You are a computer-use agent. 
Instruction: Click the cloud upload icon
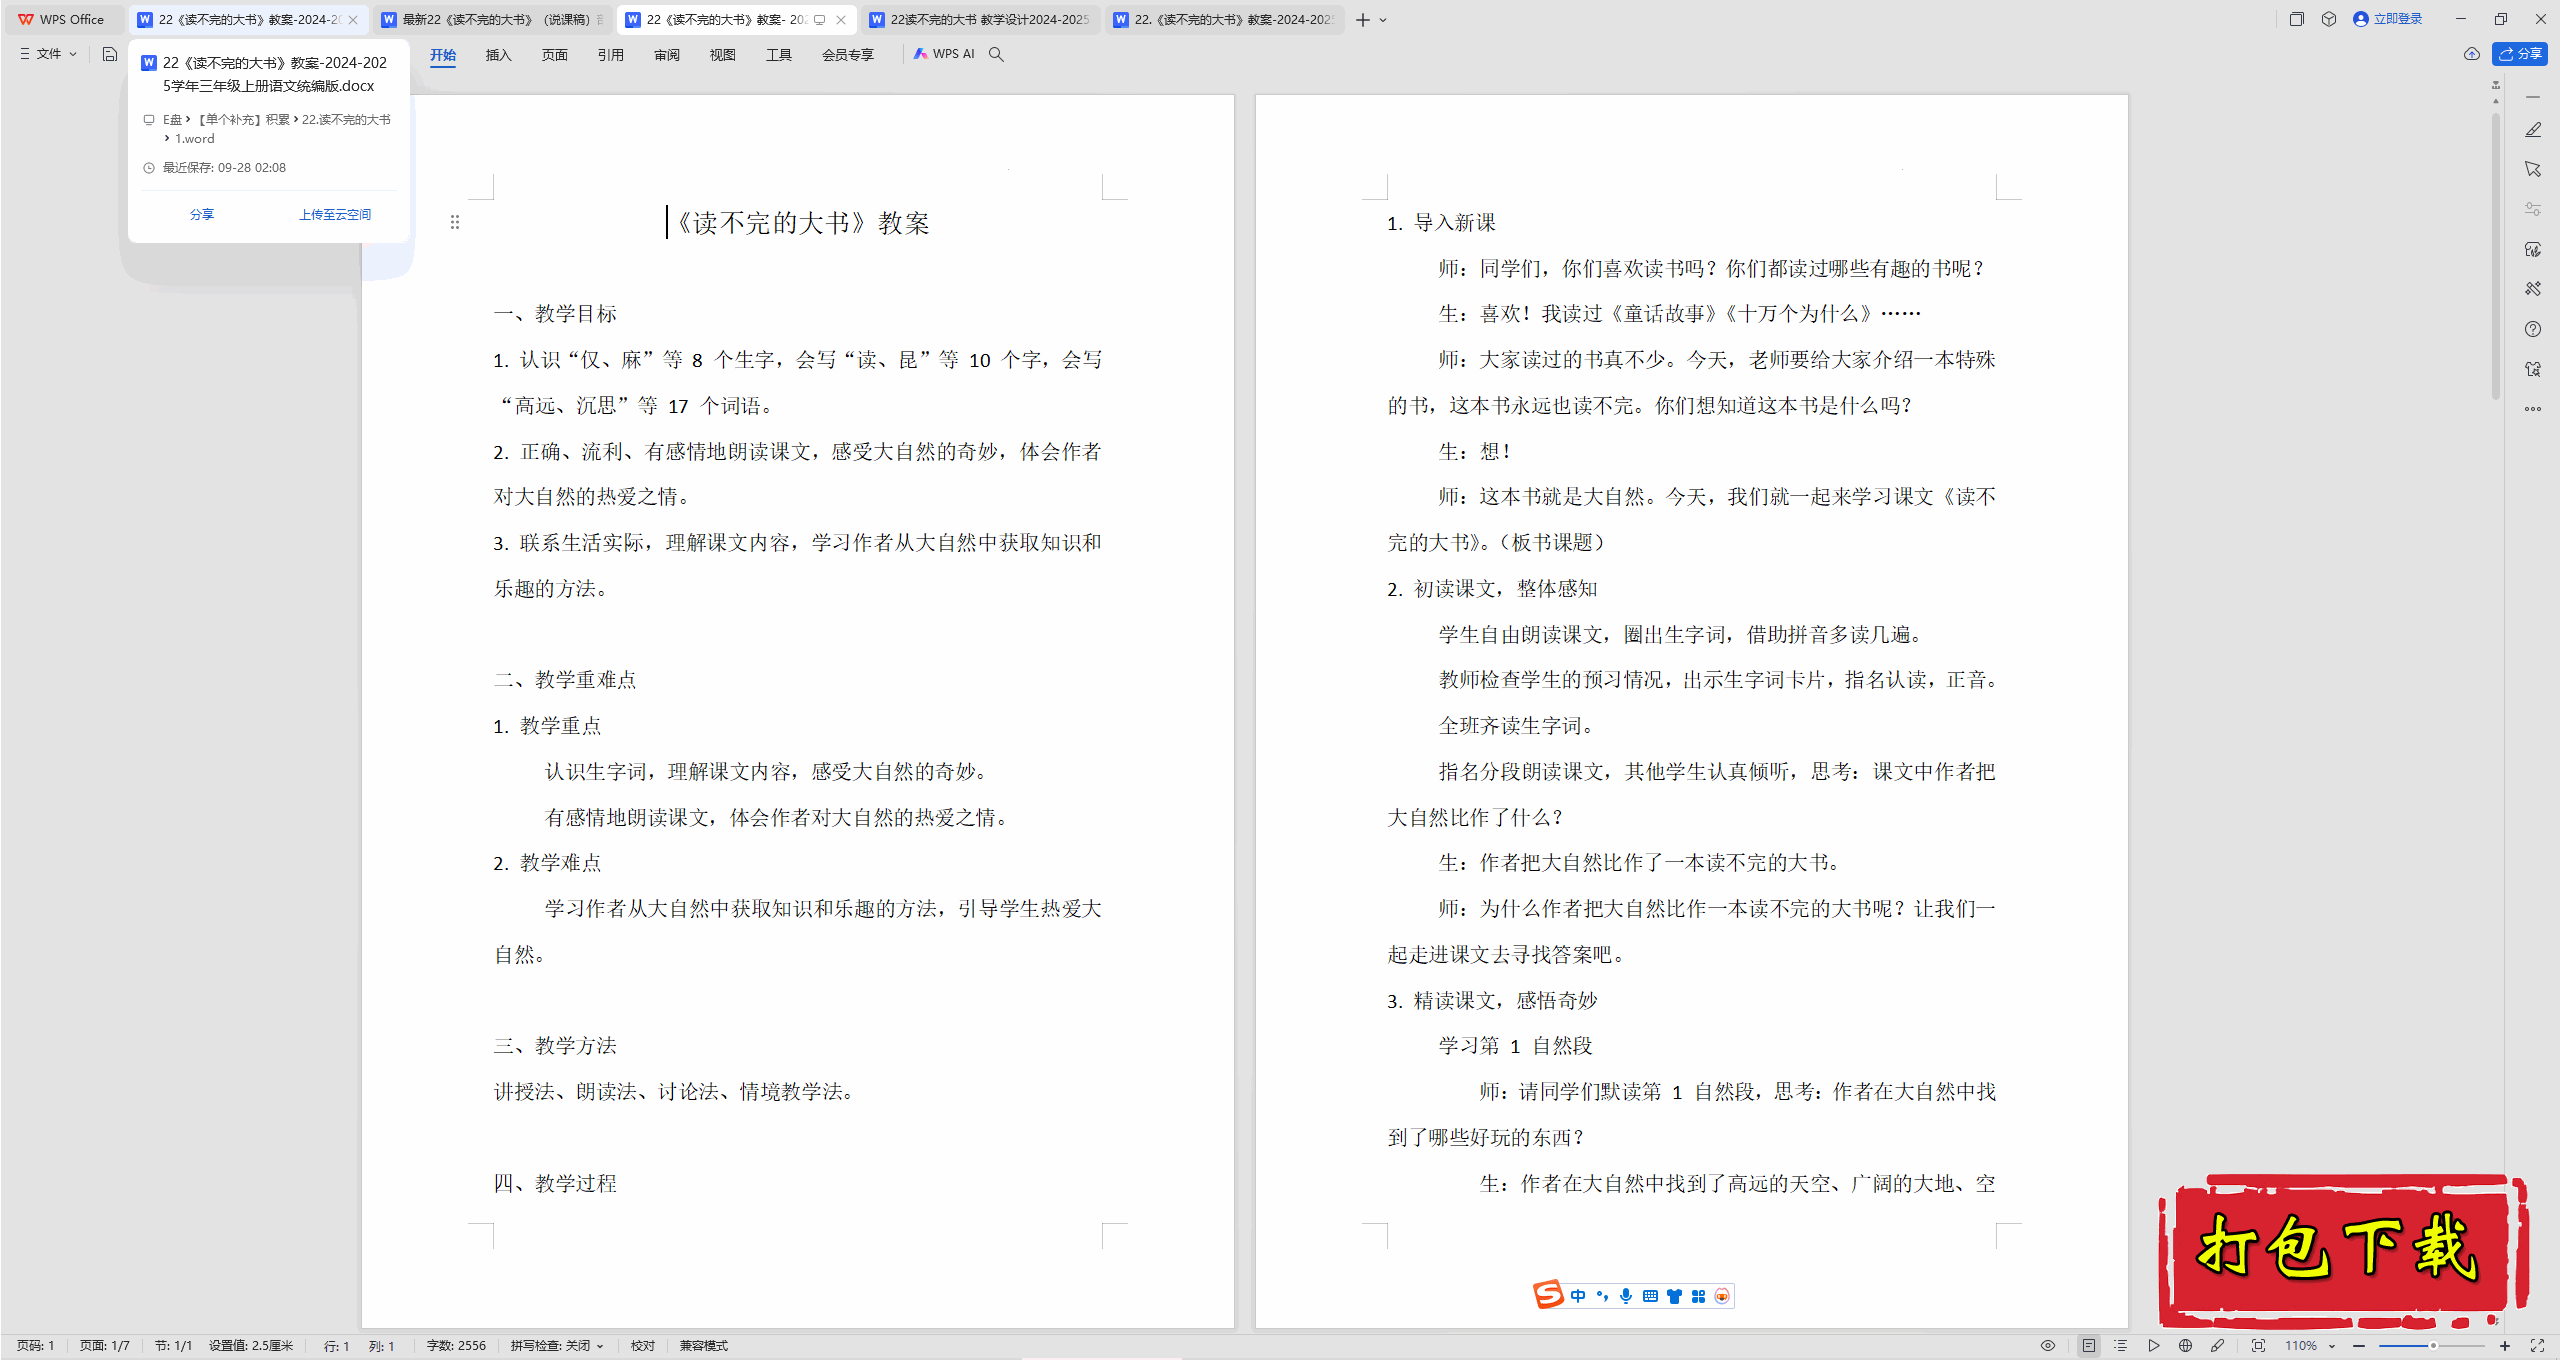(2471, 54)
